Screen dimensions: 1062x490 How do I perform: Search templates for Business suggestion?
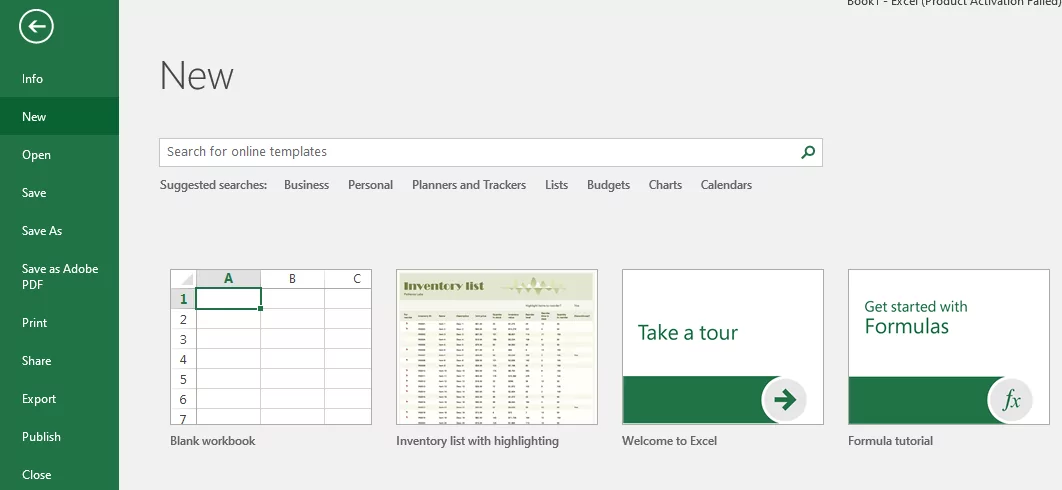click(306, 185)
